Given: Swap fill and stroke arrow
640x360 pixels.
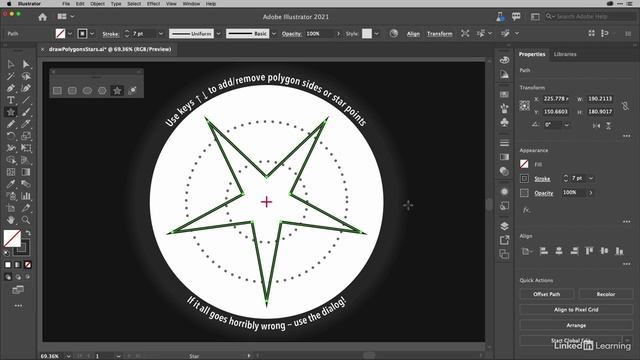Looking at the screenshot, I should click(x=28, y=233).
